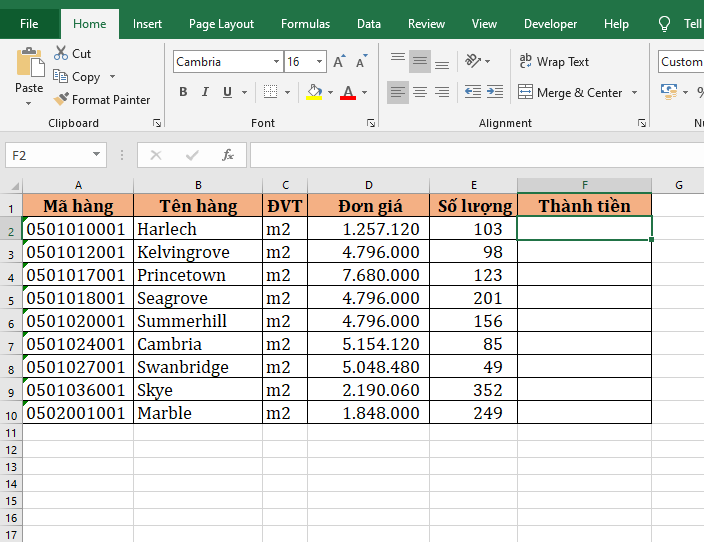Switch to the Formulas tab
The width and height of the screenshot is (704, 542).
pos(305,24)
